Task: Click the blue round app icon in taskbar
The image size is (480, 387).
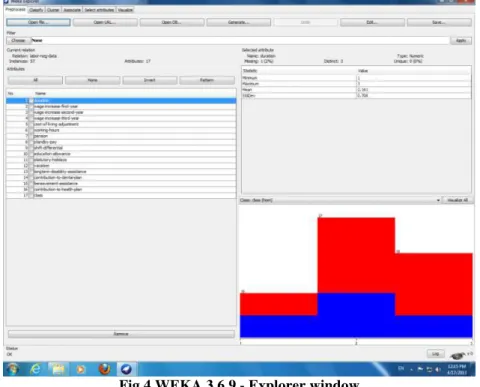Action: [x=126, y=369]
